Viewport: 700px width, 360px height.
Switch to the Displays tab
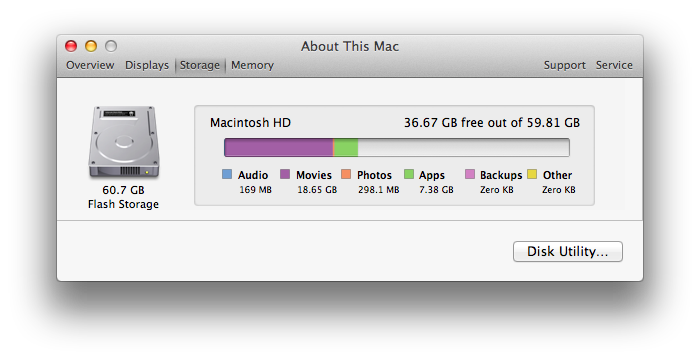[x=147, y=65]
